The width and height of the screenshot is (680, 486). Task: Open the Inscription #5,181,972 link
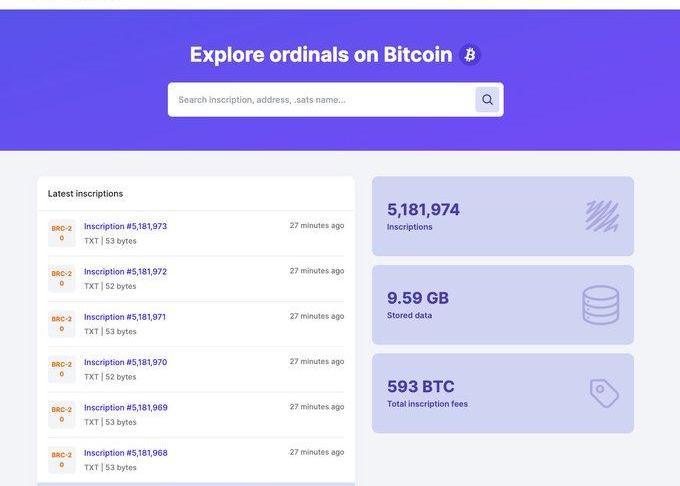(125, 271)
